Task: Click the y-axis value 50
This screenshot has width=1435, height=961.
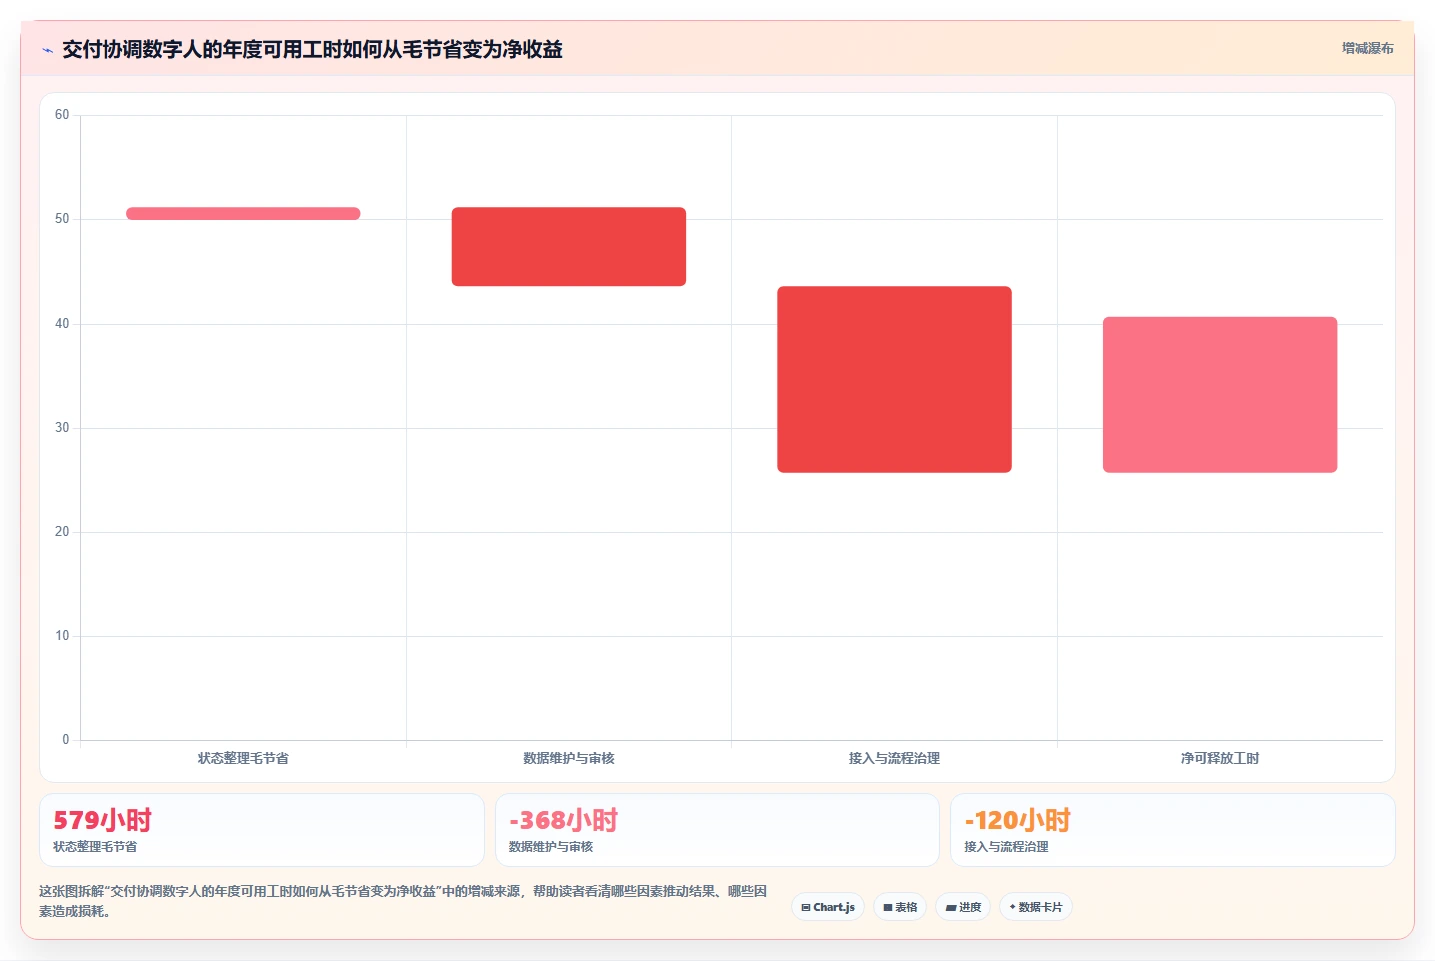Action: 62,219
